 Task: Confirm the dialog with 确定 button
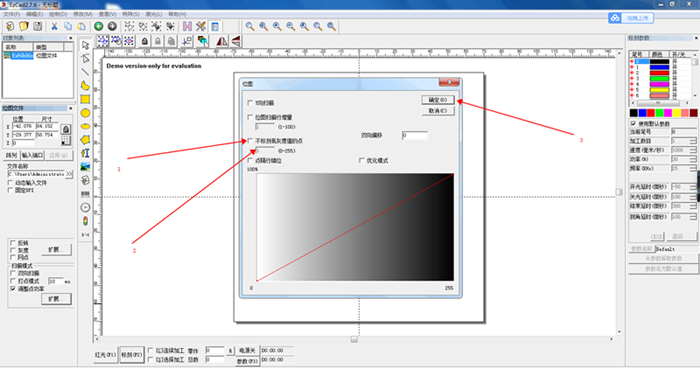click(x=438, y=100)
